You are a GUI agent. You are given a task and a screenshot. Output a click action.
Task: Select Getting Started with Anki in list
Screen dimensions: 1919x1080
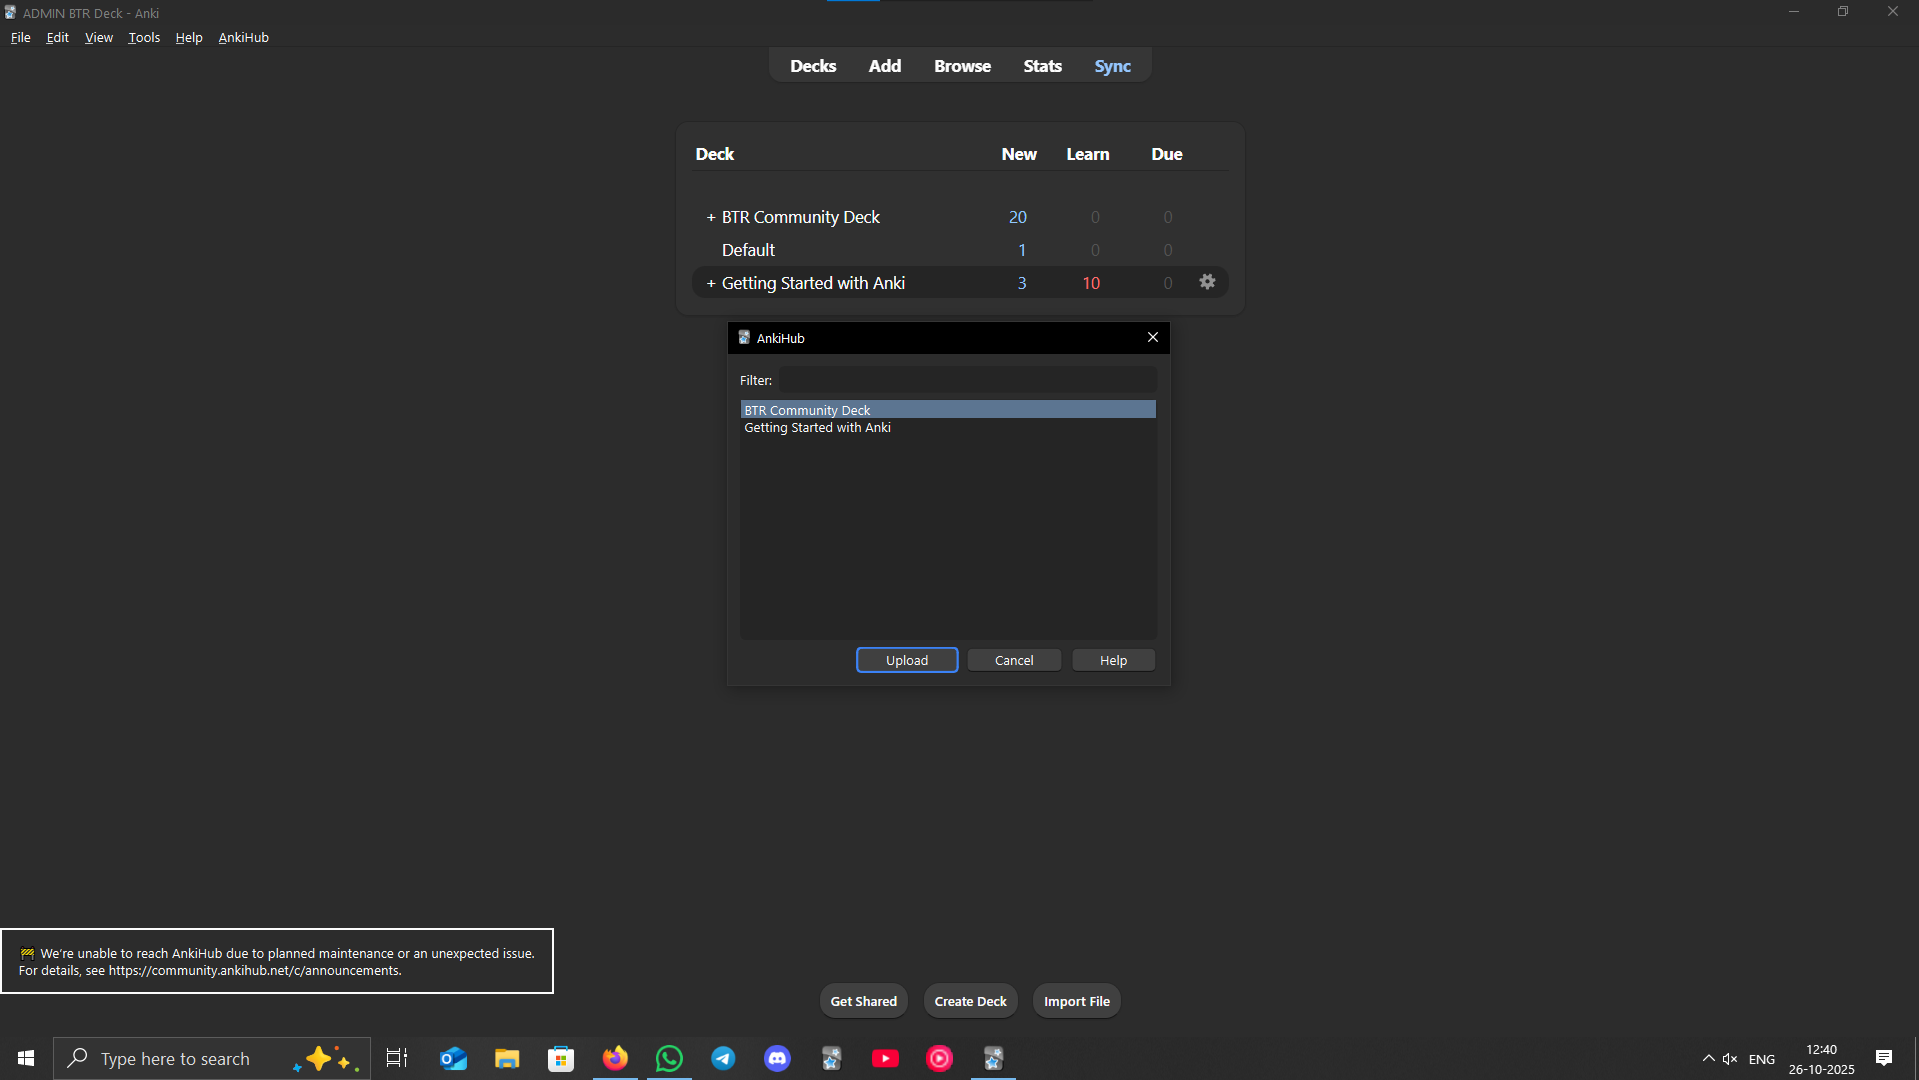(817, 428)
